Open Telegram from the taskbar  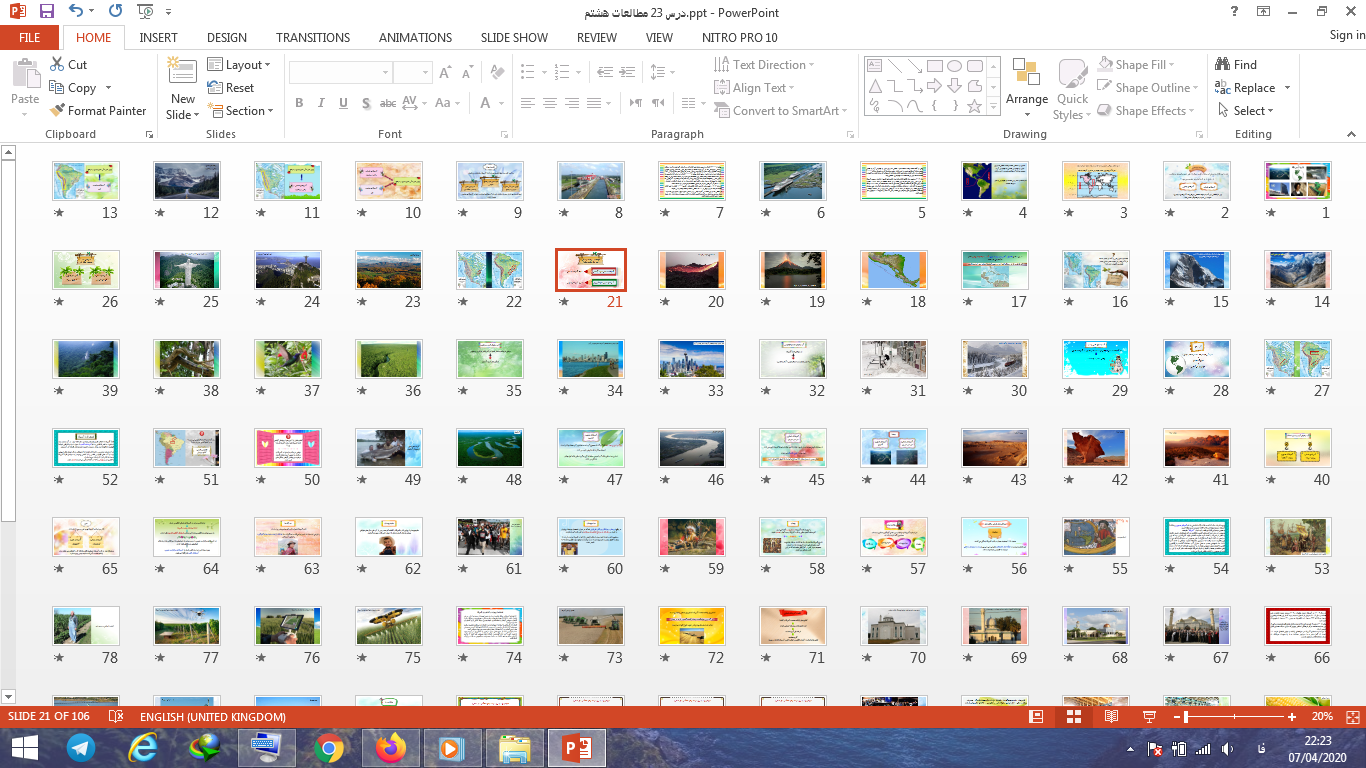(81, 747)
